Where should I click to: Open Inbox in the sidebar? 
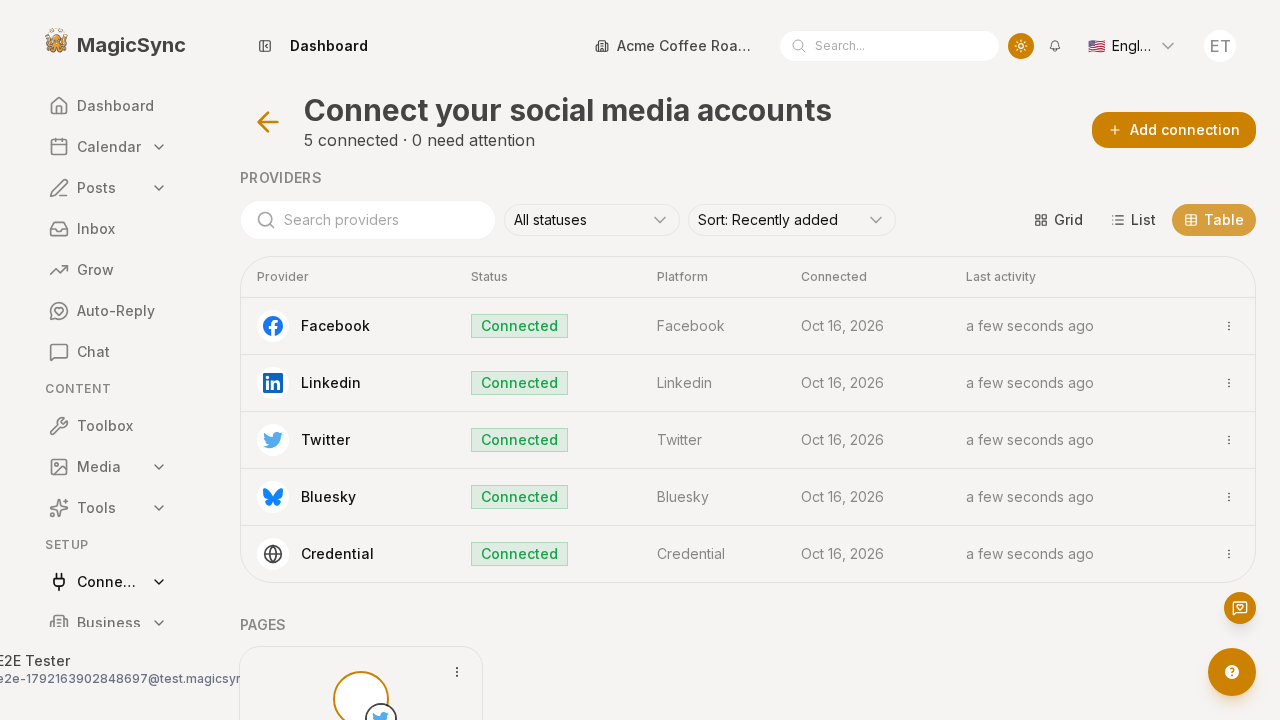108,229
